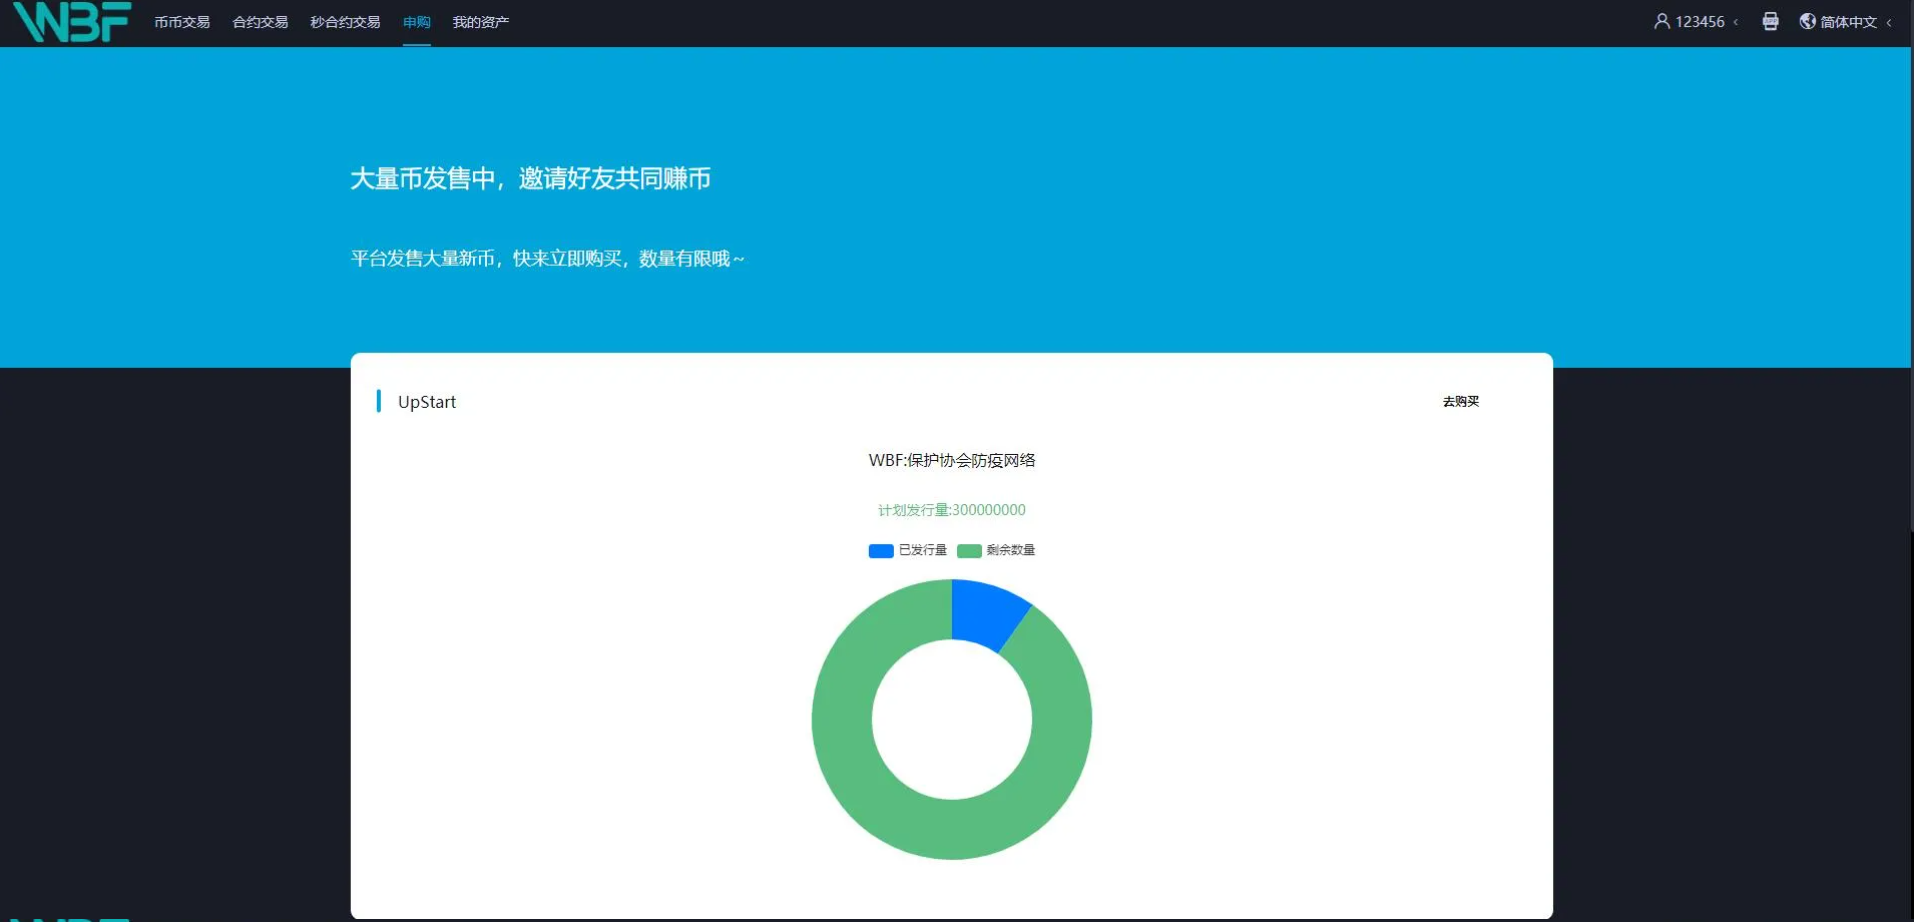Viewport: 1914px width, 922px height.
Task: Click the globe language icon
Action: tap(1807, 21)
